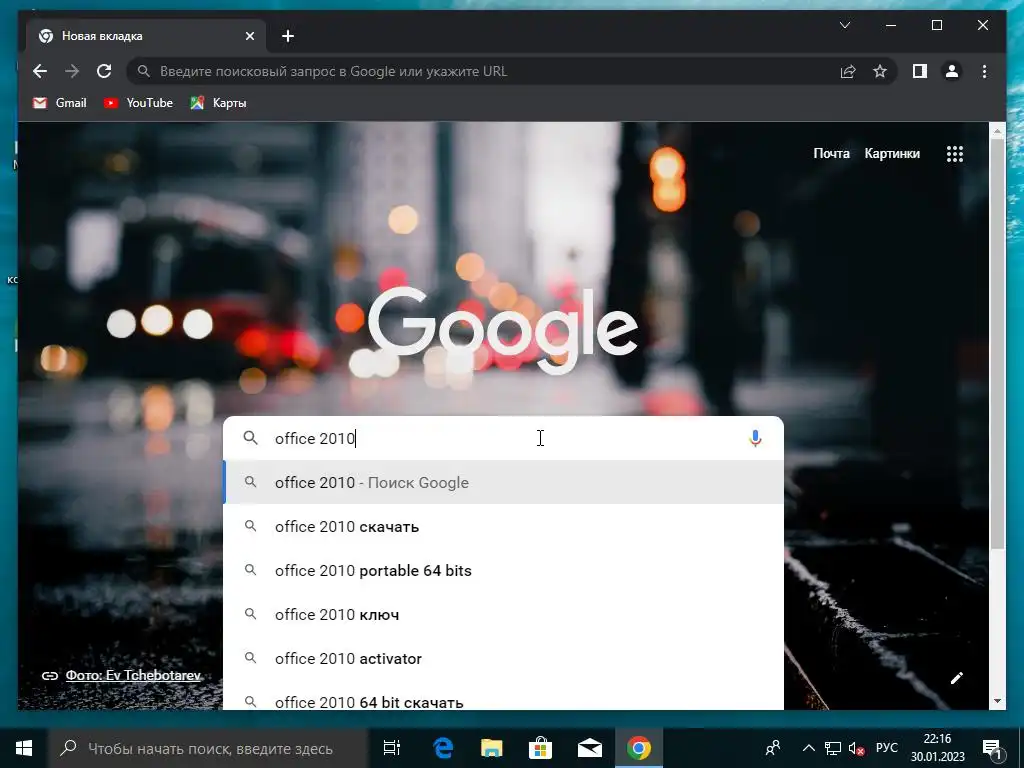Choose suggestion office 2010 - Поиск Google

(504, 482)
